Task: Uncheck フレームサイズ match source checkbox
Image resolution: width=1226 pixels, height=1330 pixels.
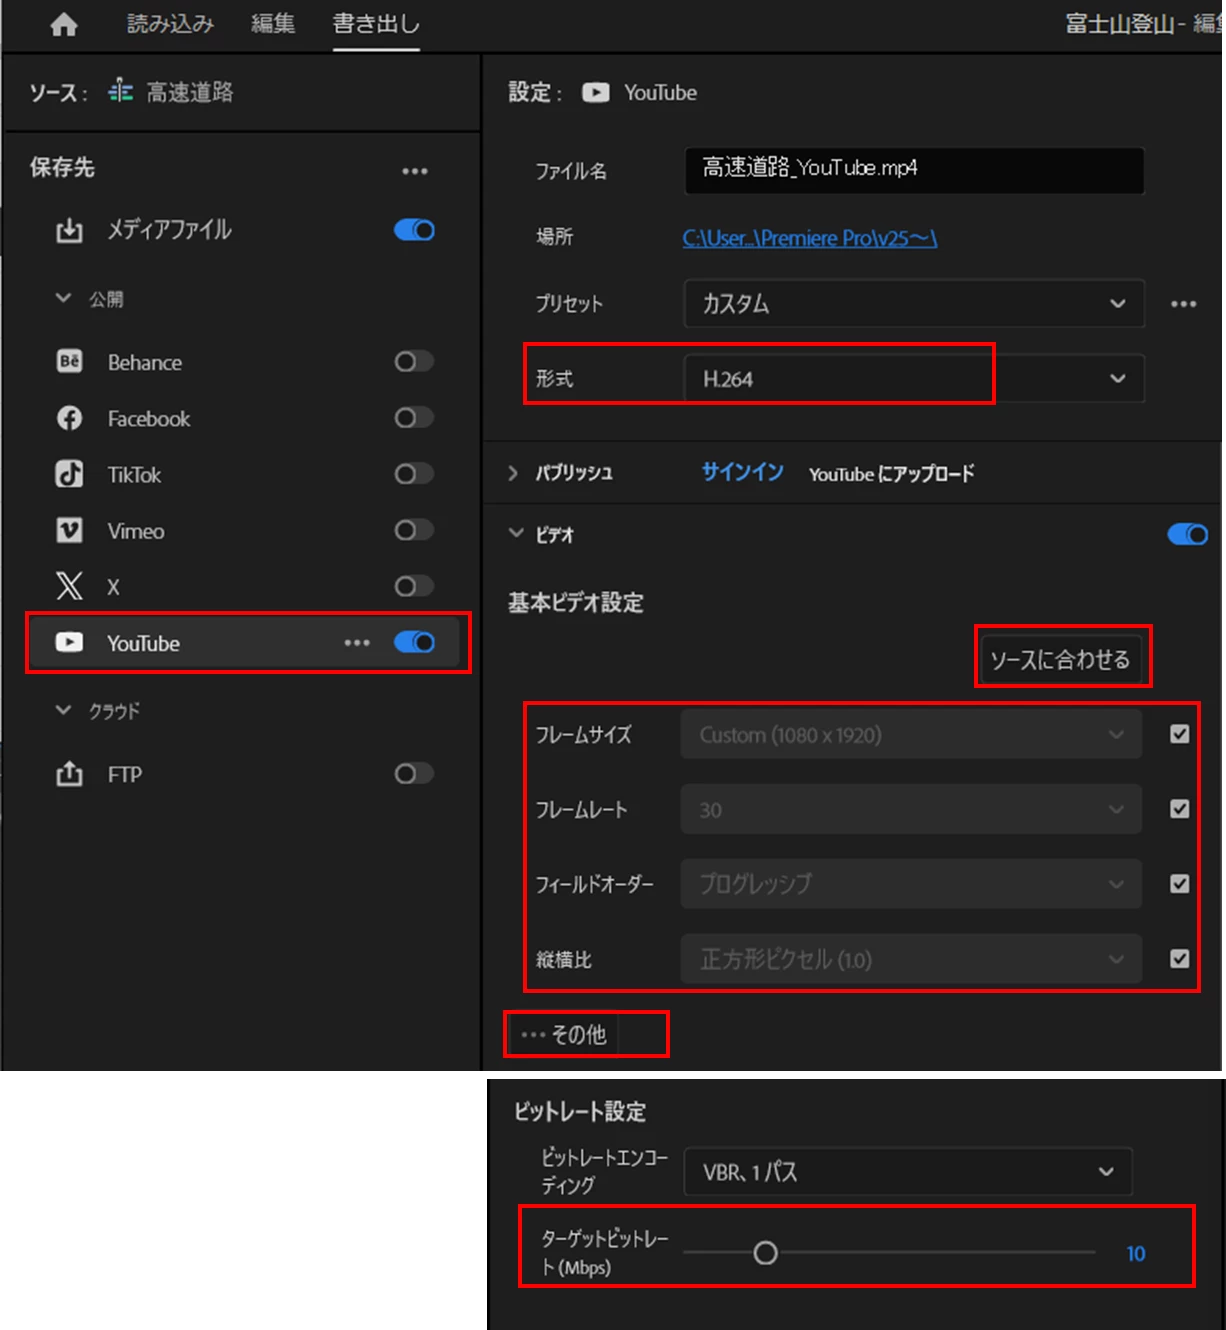Action: [x=1180, y=734]
